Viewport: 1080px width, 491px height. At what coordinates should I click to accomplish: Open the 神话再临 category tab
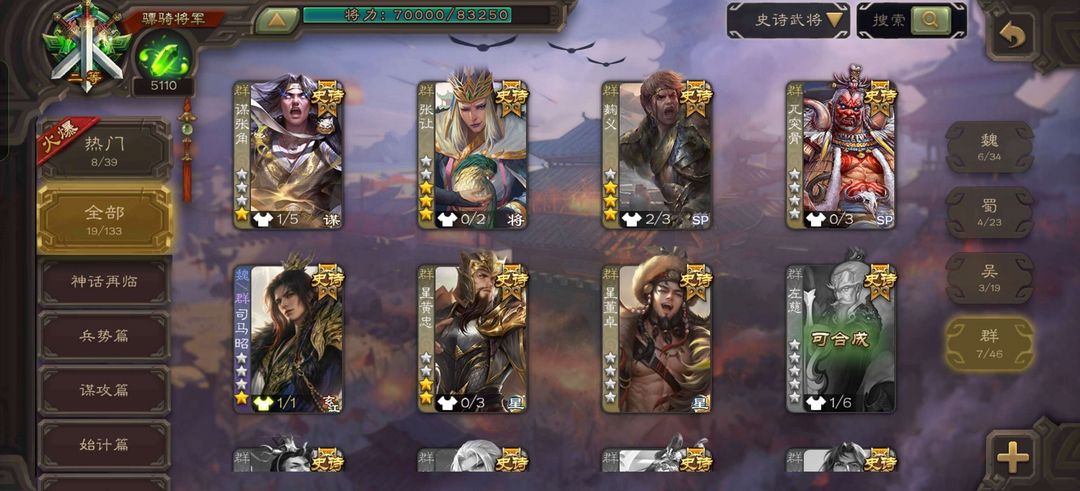coord(105,282)
